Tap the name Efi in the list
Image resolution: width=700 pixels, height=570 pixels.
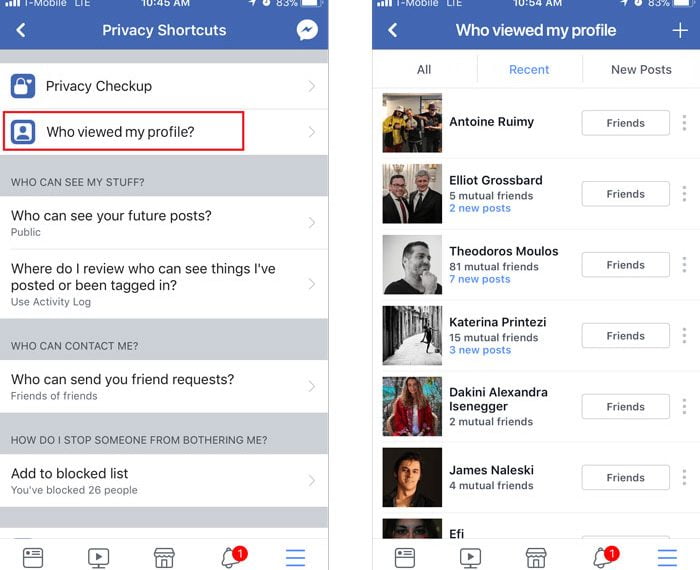456,534
